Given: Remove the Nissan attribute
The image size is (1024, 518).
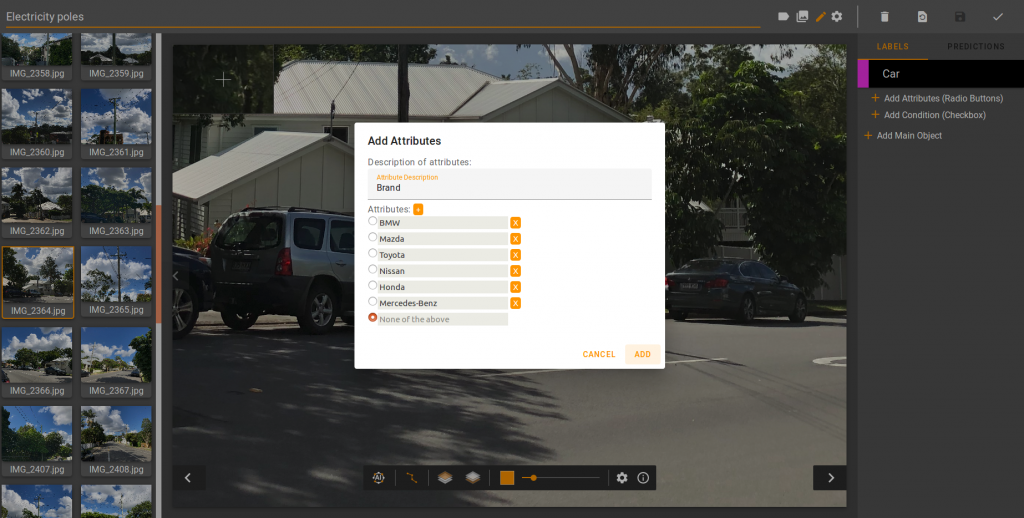Looking at the screenshot, I should (x=515, y=271).
